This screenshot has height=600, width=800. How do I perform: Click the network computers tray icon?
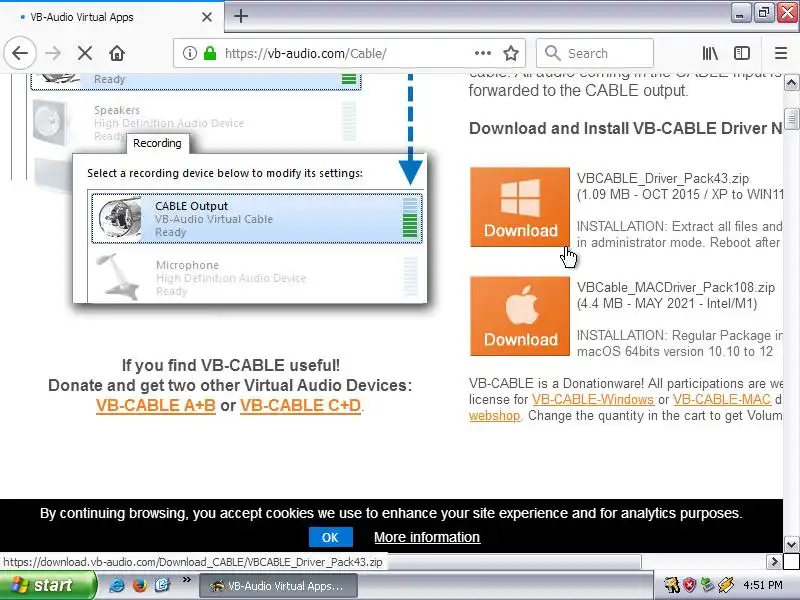[707, 585]
